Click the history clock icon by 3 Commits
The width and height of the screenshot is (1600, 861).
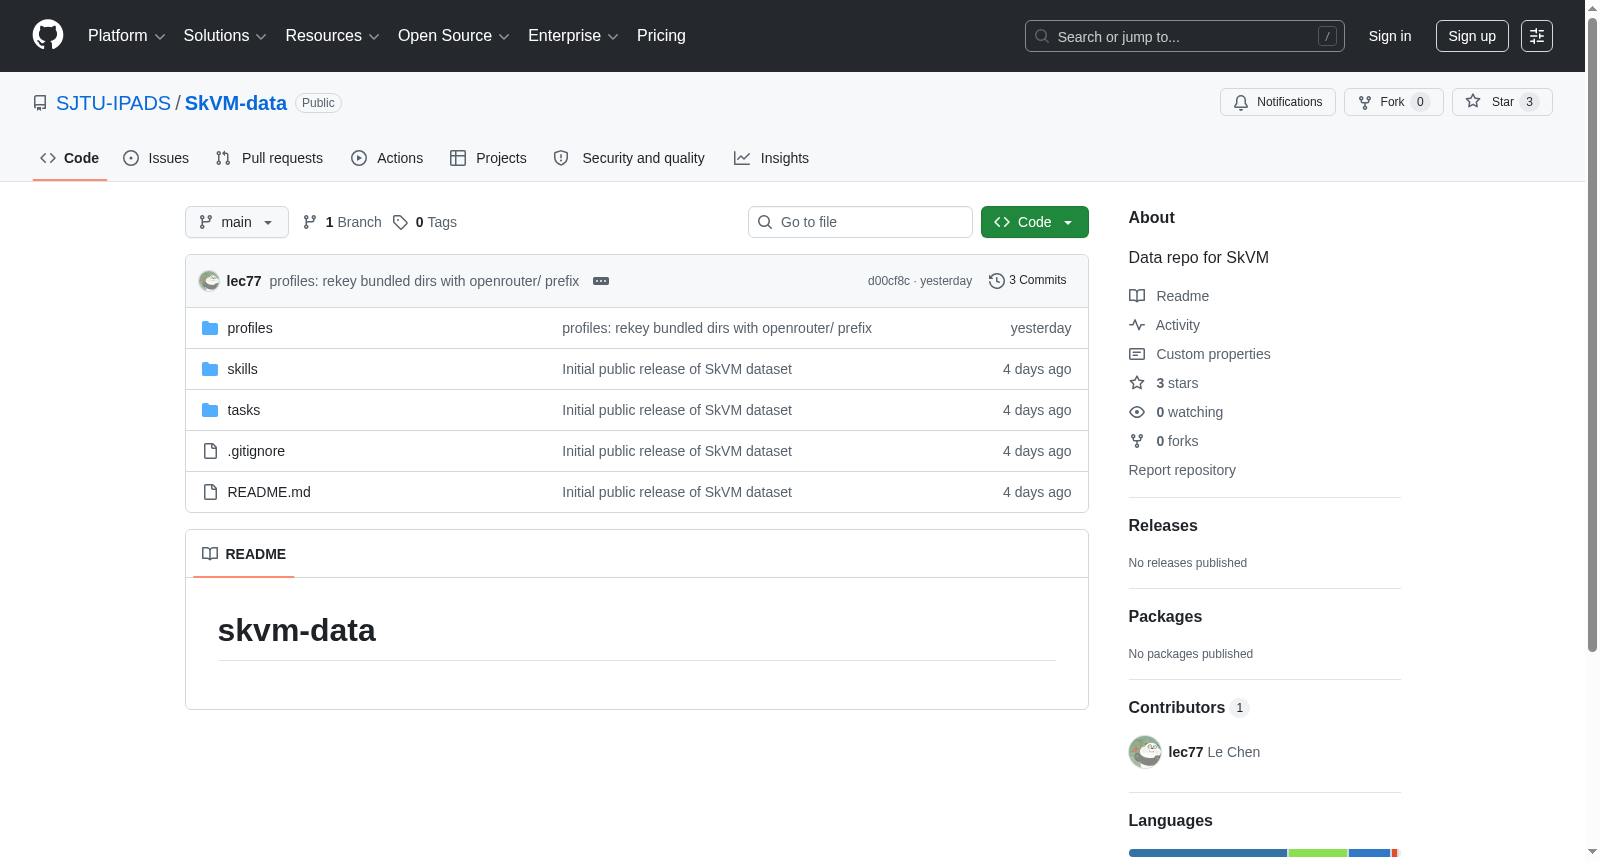pyautogui.click(x=996, y=281)
